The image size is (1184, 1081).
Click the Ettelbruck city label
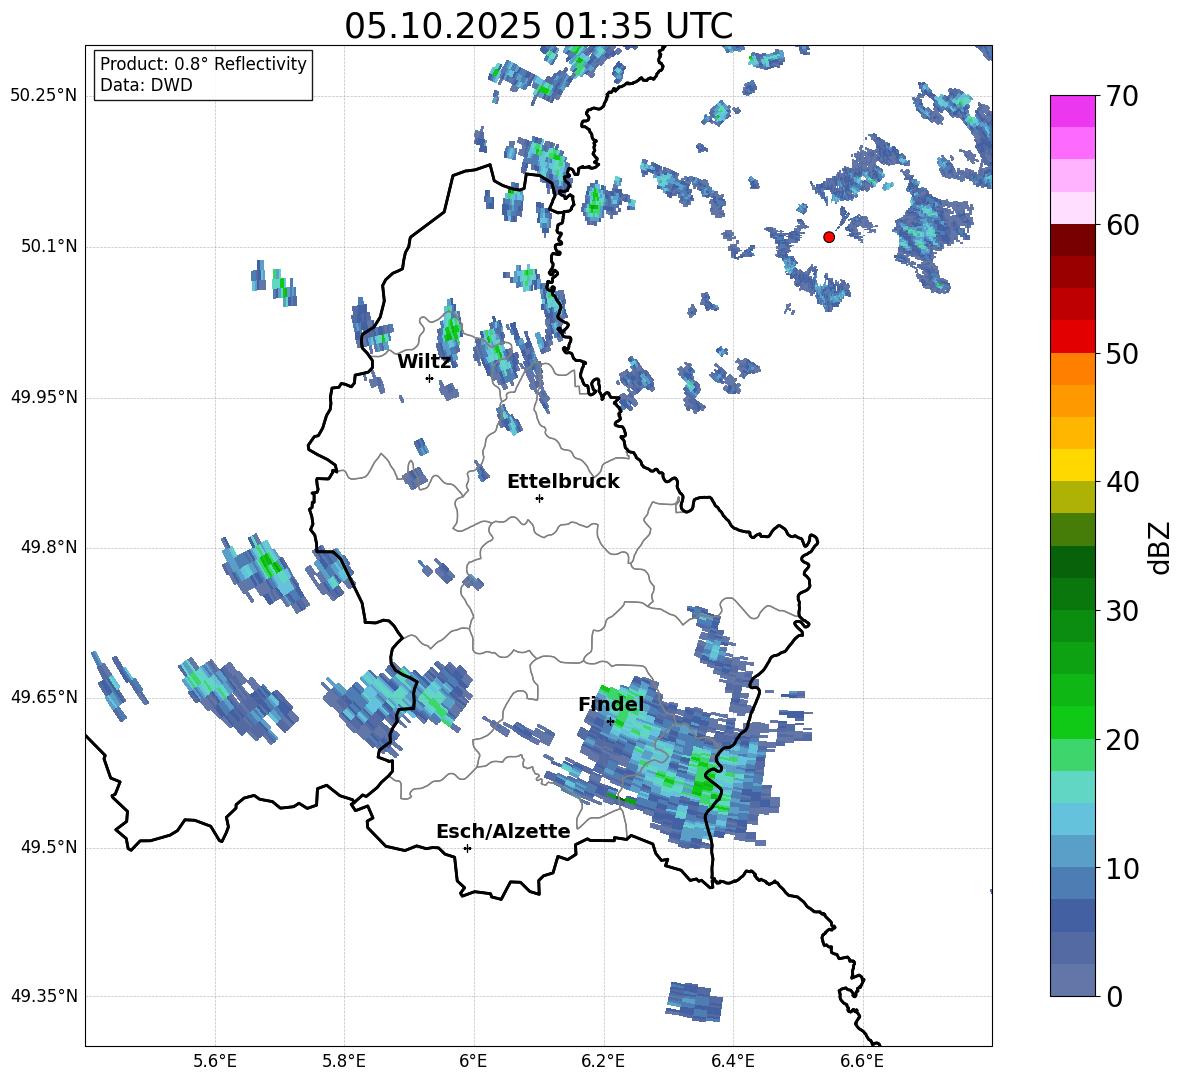[563, 482]
